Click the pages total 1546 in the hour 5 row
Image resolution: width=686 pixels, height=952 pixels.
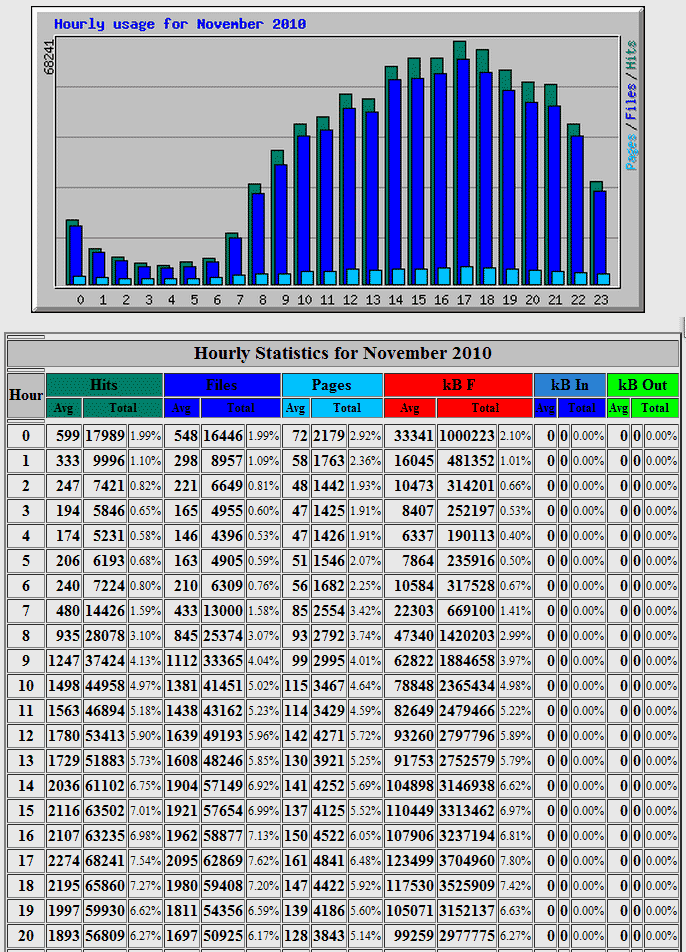tap(329, 561)
